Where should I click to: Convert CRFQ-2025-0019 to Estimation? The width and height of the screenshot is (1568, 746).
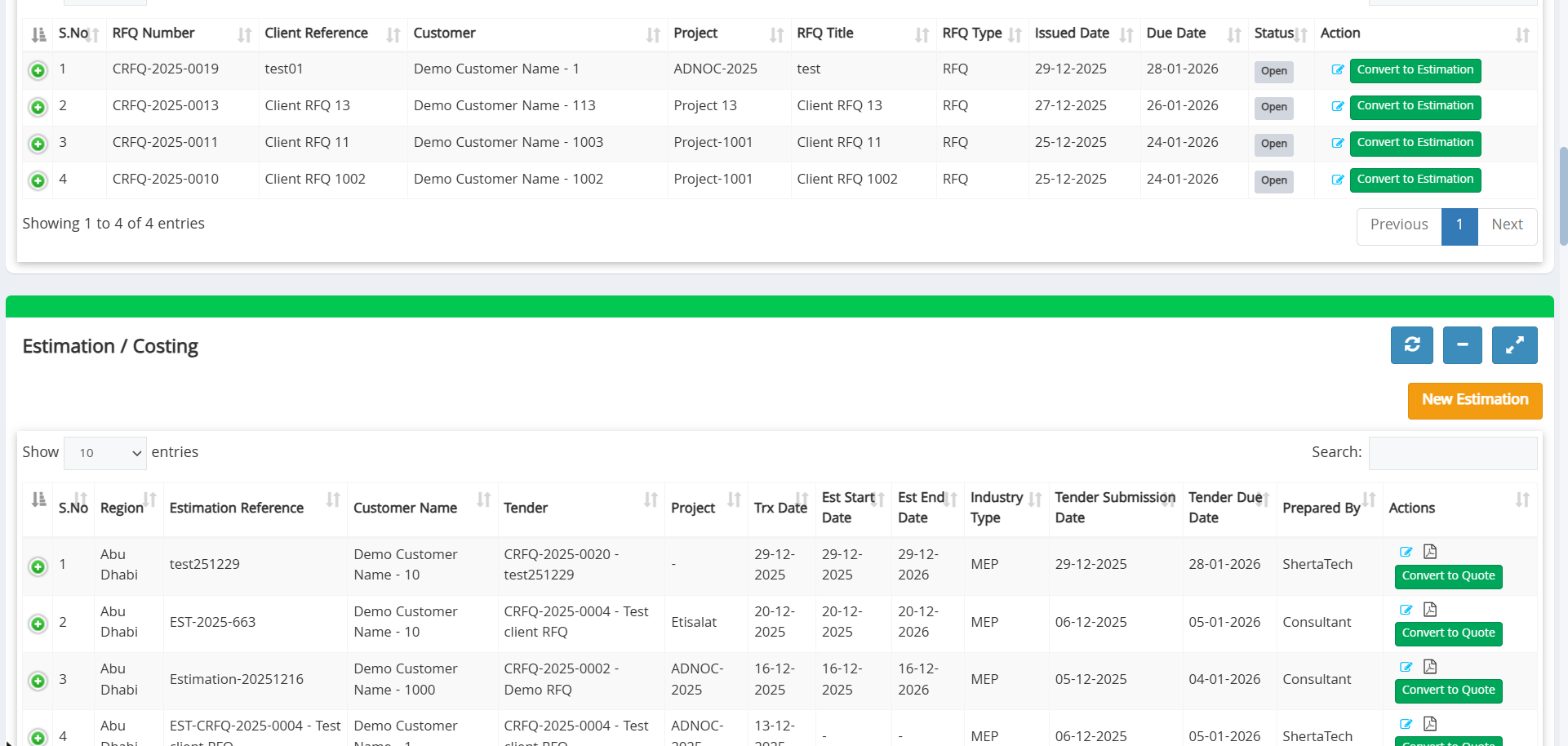(x=1415, y=71)
